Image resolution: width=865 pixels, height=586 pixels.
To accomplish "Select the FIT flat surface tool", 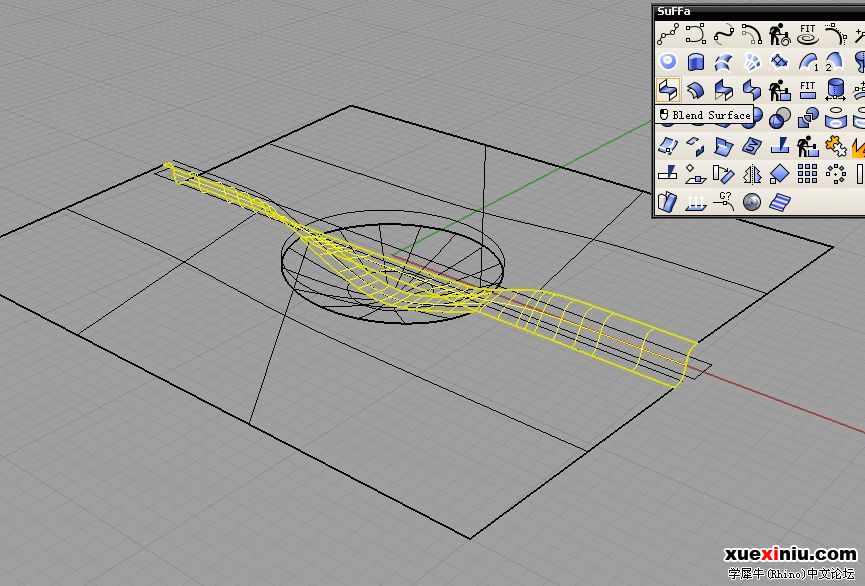I will click(807, 90).
